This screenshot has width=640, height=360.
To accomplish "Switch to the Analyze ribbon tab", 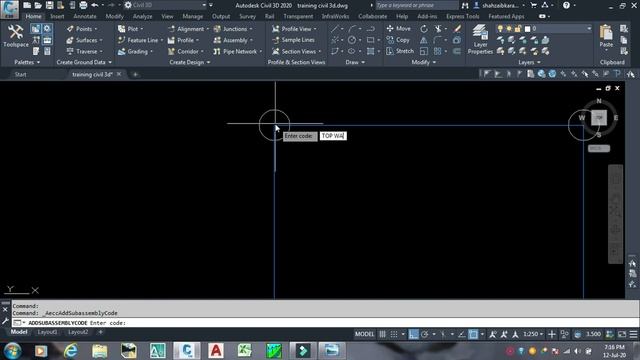I will tap(142, 16).
